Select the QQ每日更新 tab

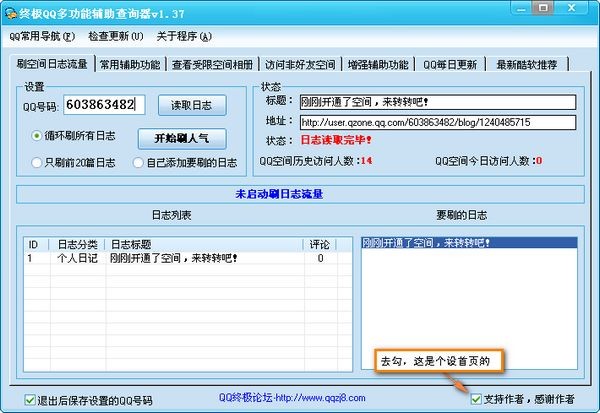pos(450,65)
